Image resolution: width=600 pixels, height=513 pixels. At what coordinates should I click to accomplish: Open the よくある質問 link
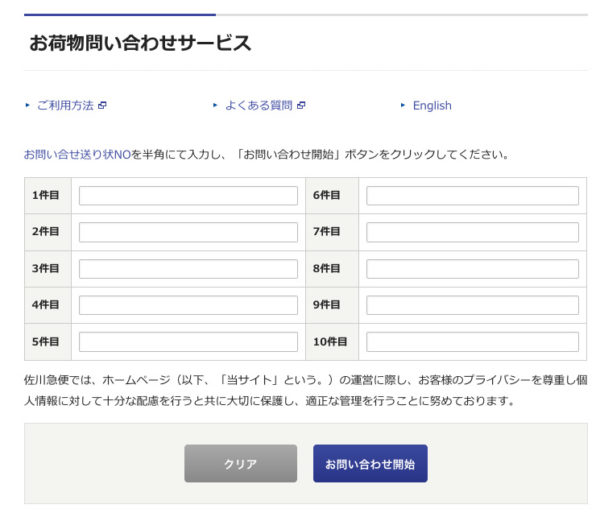258,105
